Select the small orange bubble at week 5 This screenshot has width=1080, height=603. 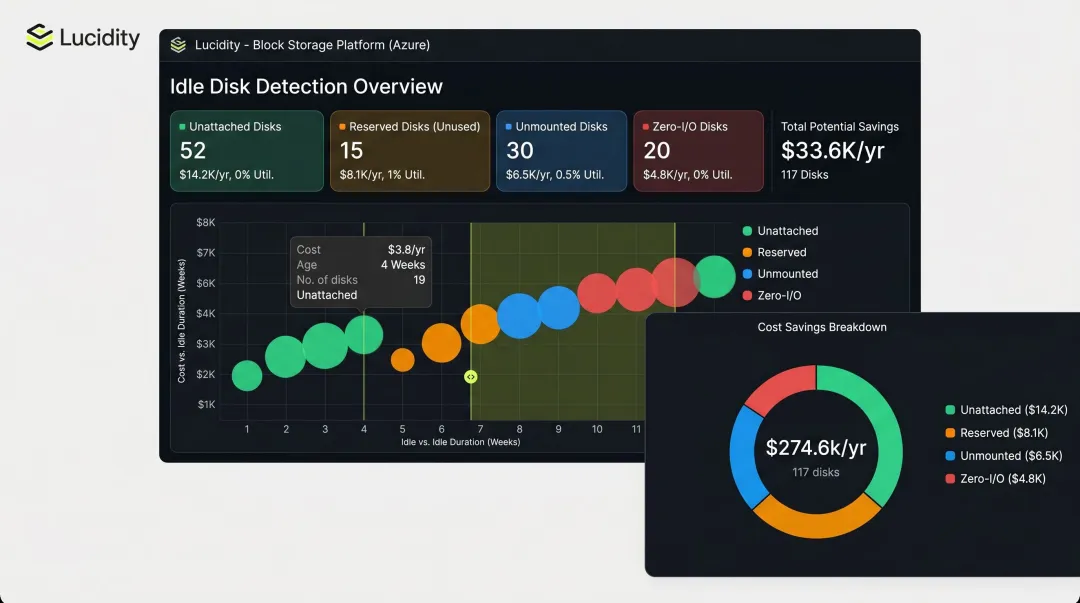point(402,360)
